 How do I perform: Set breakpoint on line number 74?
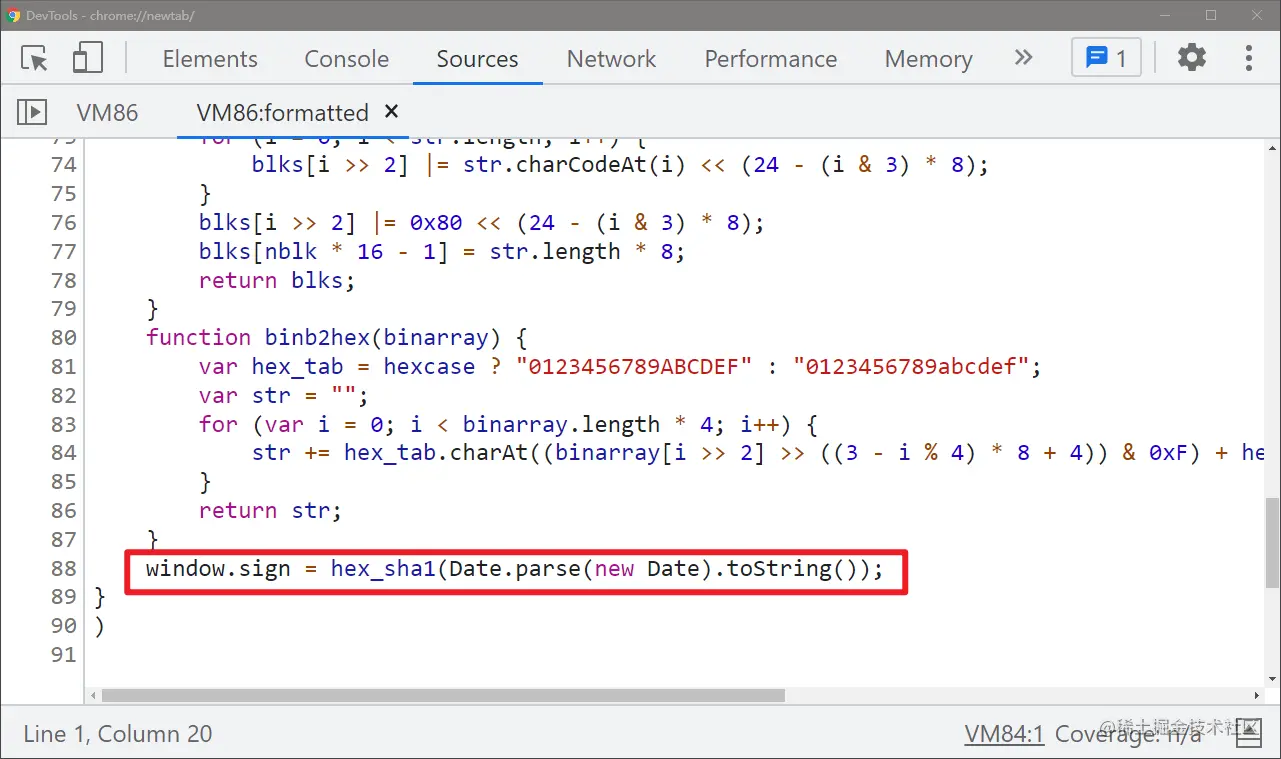[x=64, y=164]
